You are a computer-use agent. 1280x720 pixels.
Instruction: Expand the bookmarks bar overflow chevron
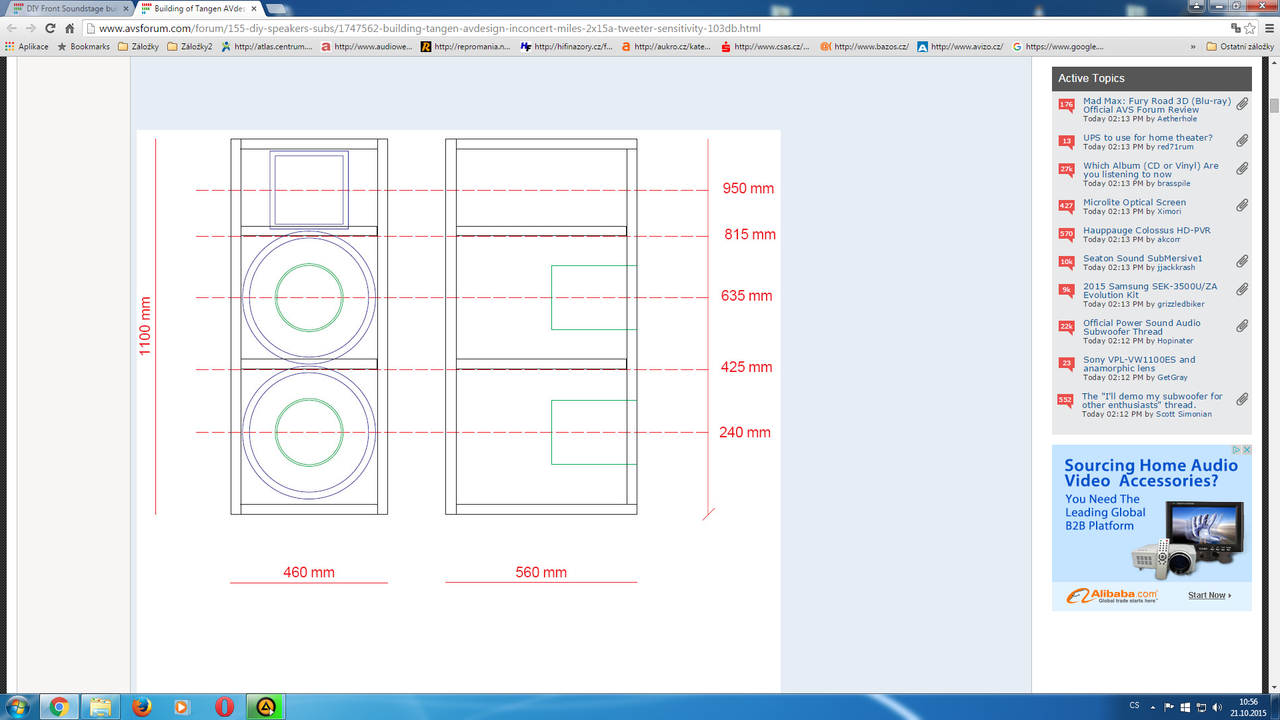coord(1192,46)
